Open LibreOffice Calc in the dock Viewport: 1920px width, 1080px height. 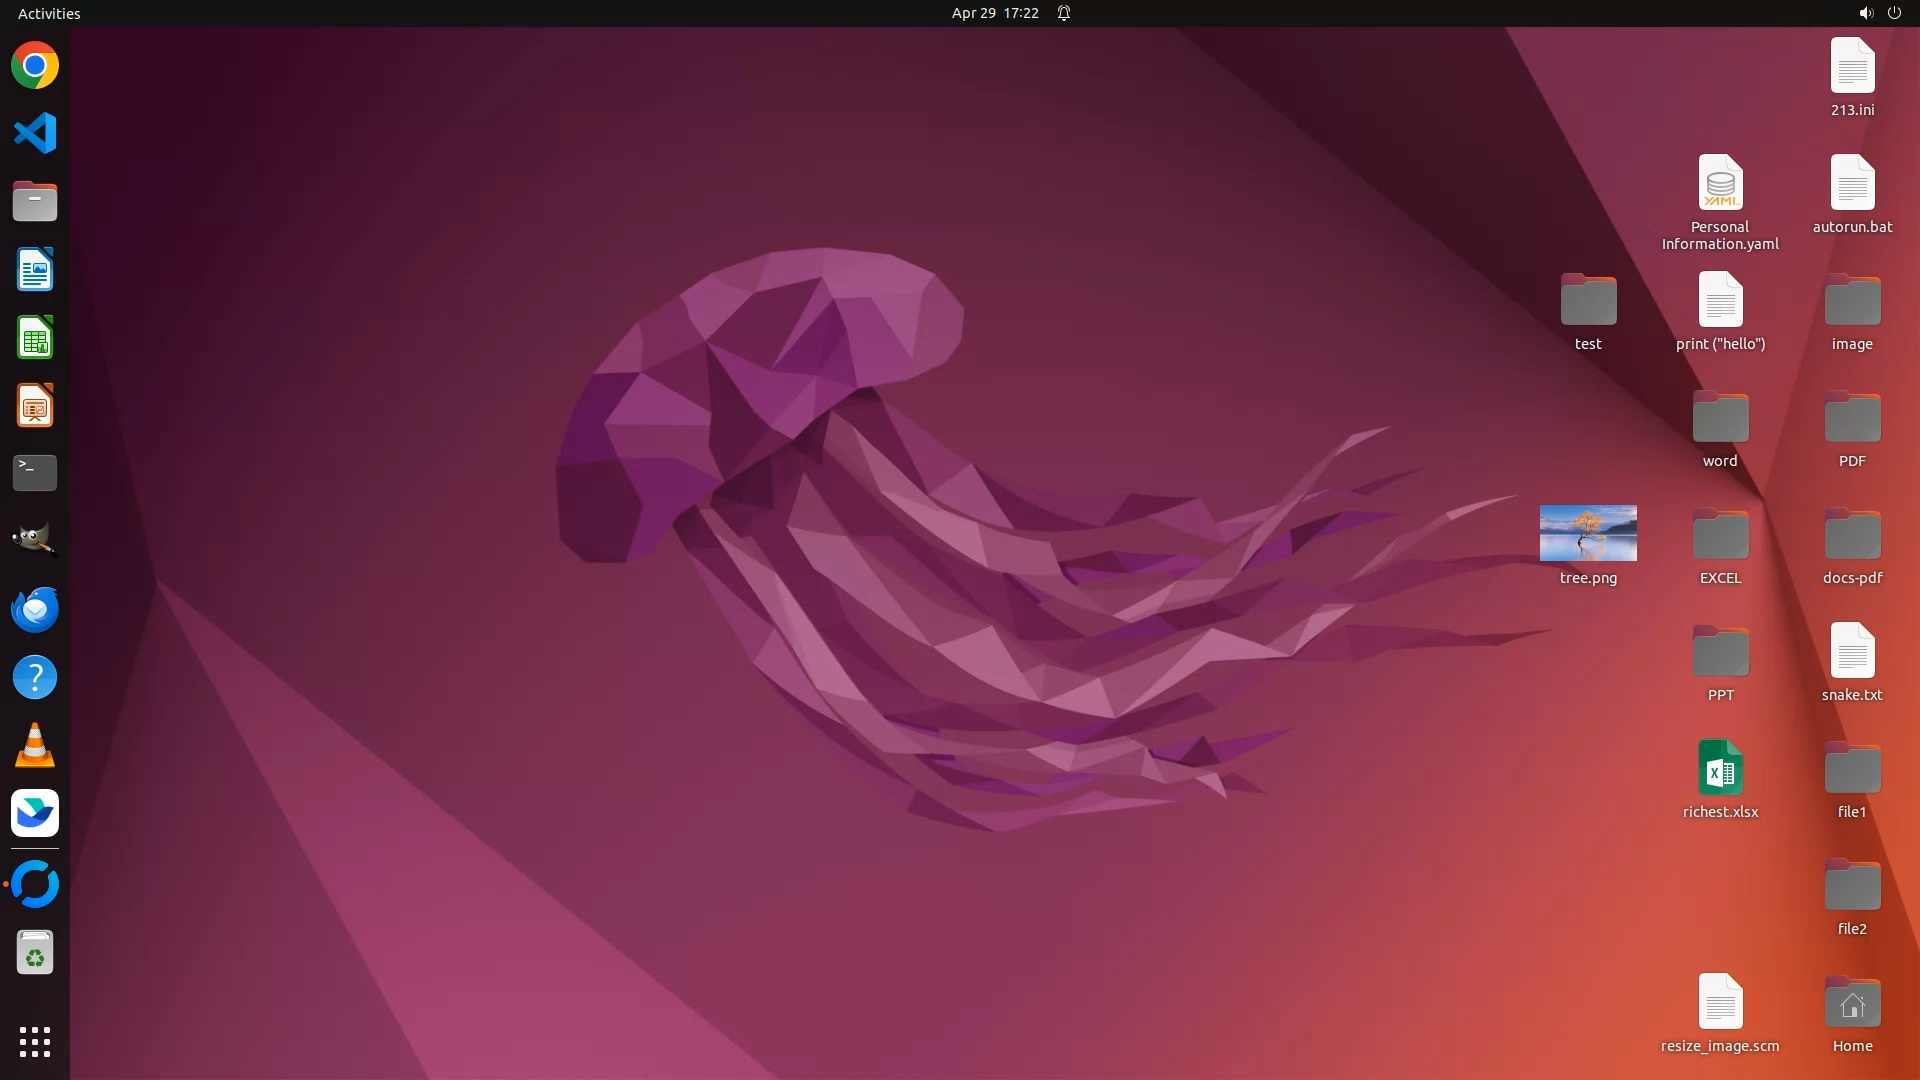click(x=35, y=338)
